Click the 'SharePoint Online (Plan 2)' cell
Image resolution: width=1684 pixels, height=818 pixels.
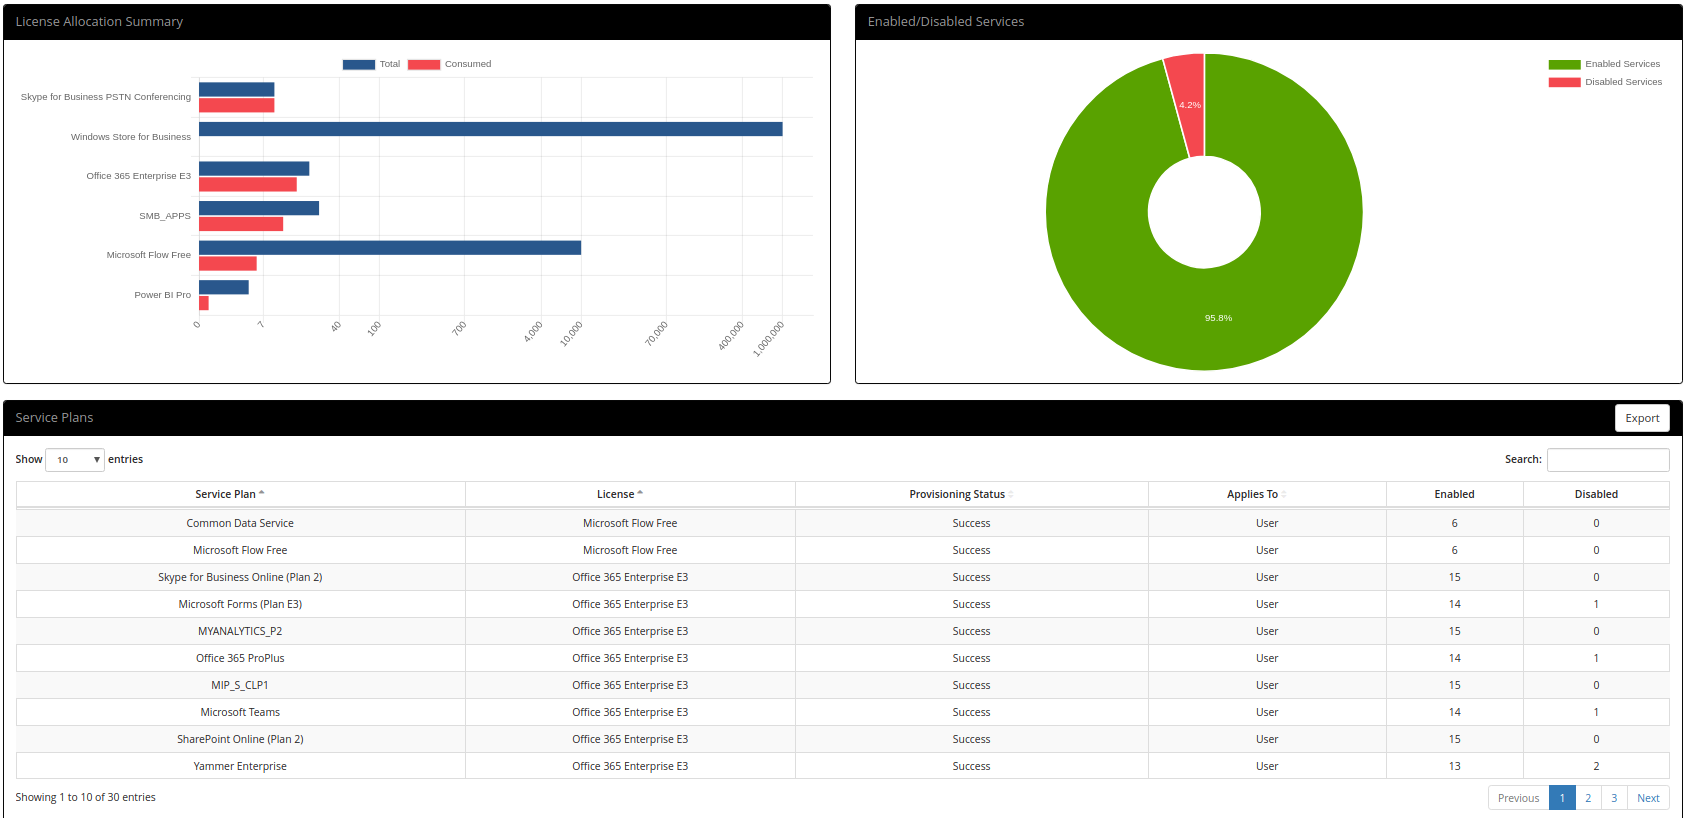coord(240,739)
